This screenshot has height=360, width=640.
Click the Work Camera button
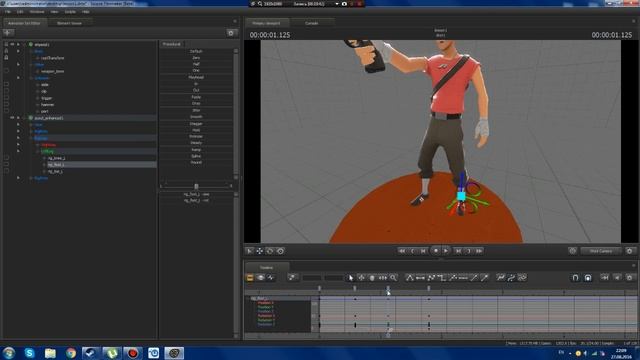pyautogui.click(x=601, y=251)
